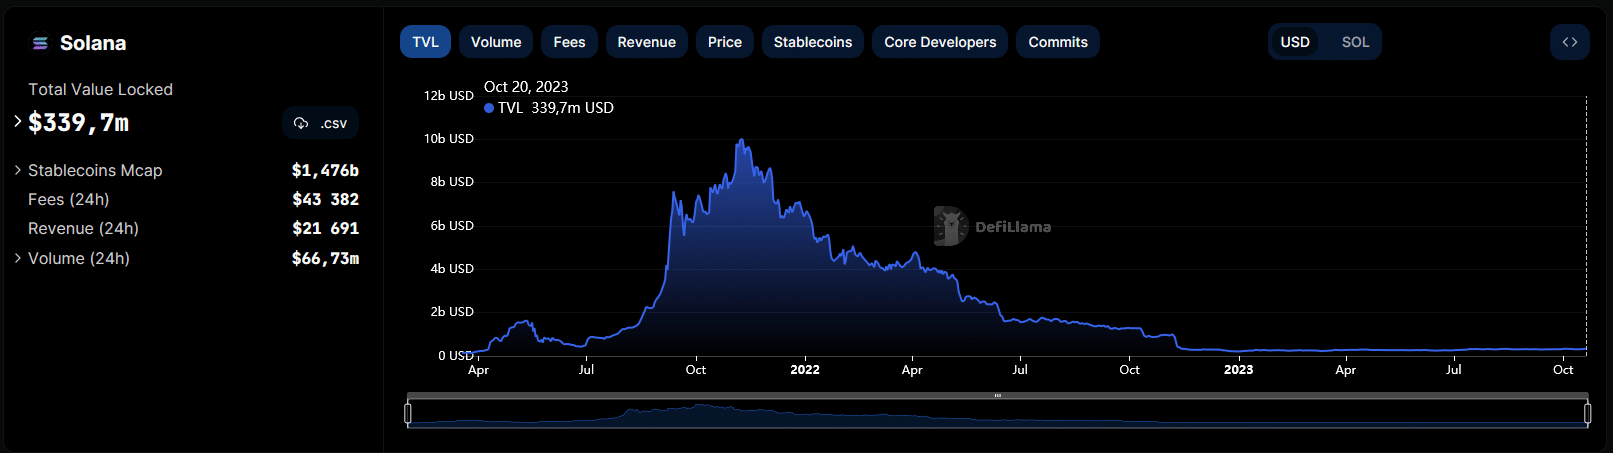The height and width of the screenshot is (453, 1613).
Task: Enable the Fees chart metric
Action: (569, 42)
